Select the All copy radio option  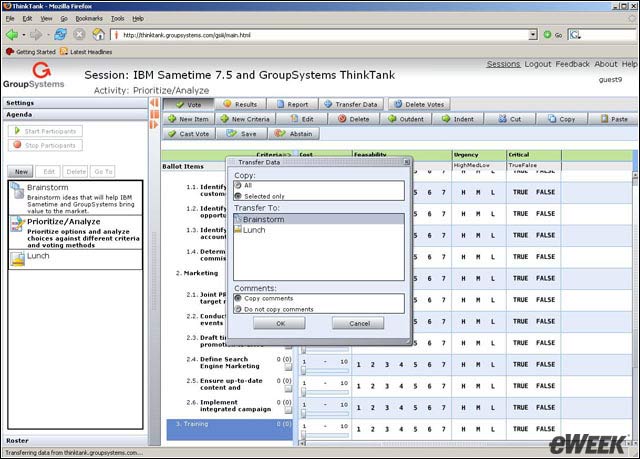[238, 186]
